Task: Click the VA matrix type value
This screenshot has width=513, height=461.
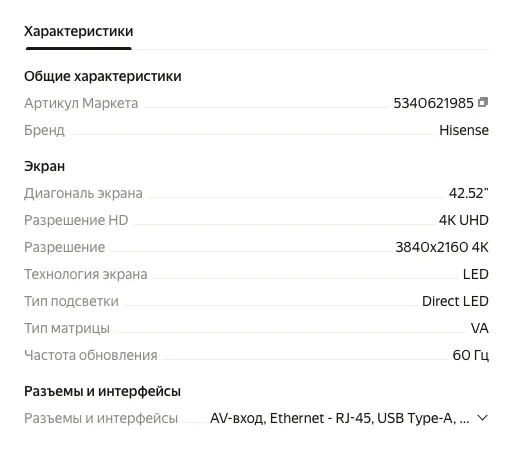Action: pyautogui.click(x=480, y=328)
